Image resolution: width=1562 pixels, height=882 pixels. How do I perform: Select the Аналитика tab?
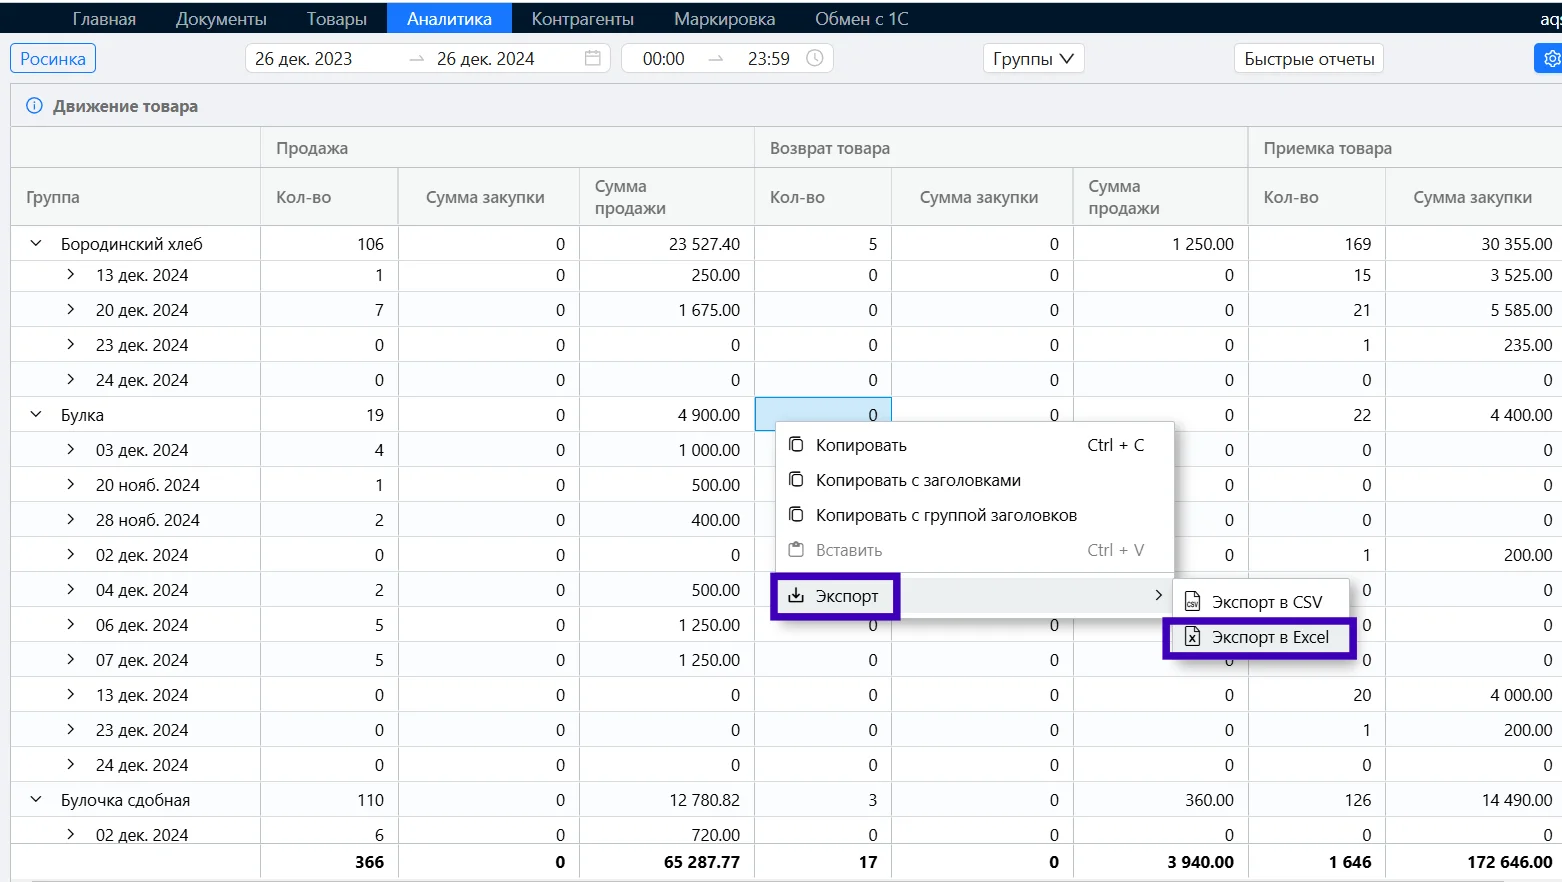coord(449,18)
